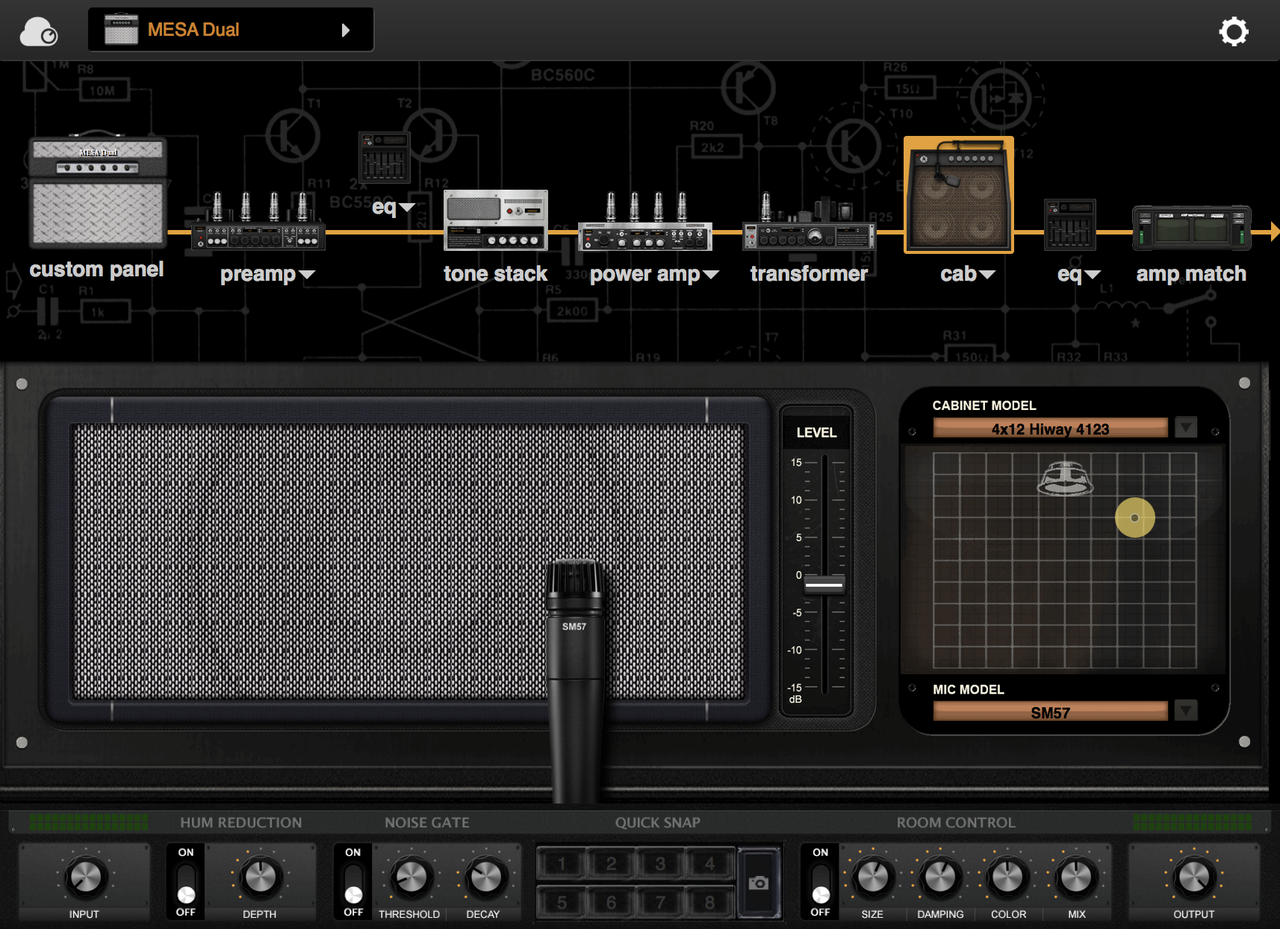Select quick snap slot 1
Screen dimensions: 1280x929
click(562, 864)
